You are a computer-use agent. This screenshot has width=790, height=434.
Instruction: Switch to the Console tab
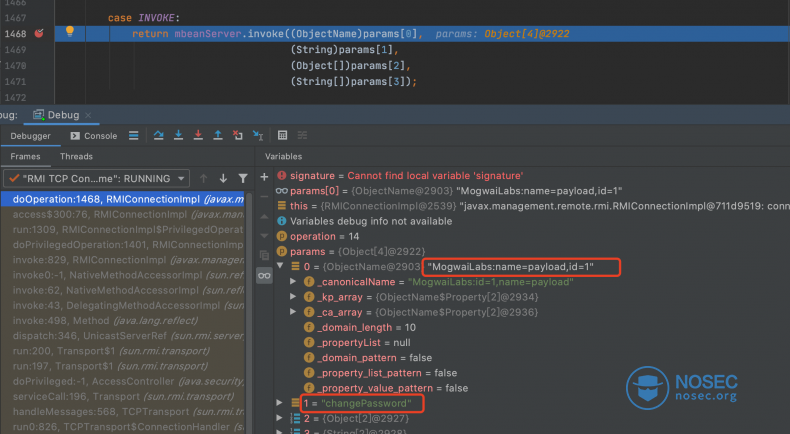(94, 136)
